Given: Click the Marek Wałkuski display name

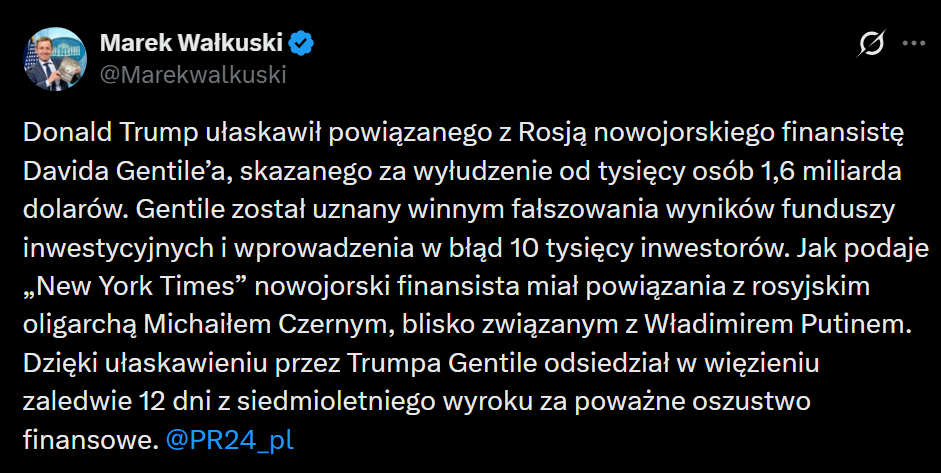Looking at the screenshot, I should 191,43.
